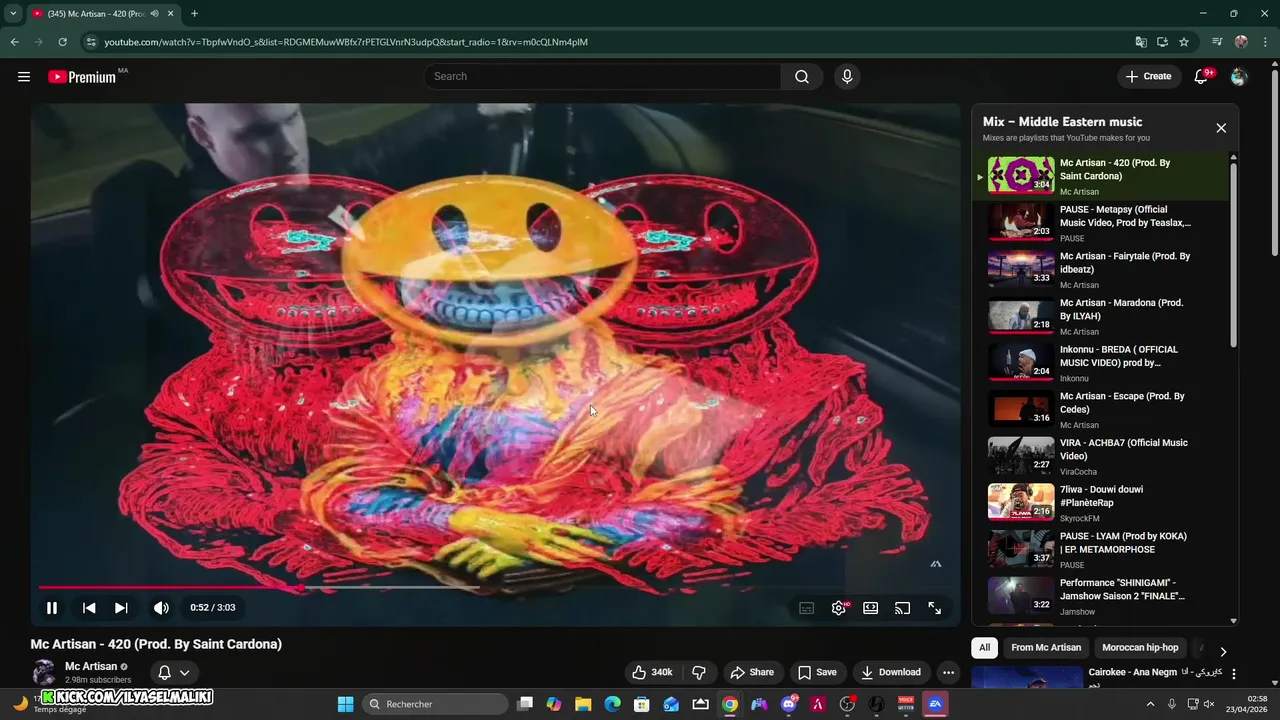Open the translate page icon in address bar
The image size is (1280, 720).
click(1141, 42)
